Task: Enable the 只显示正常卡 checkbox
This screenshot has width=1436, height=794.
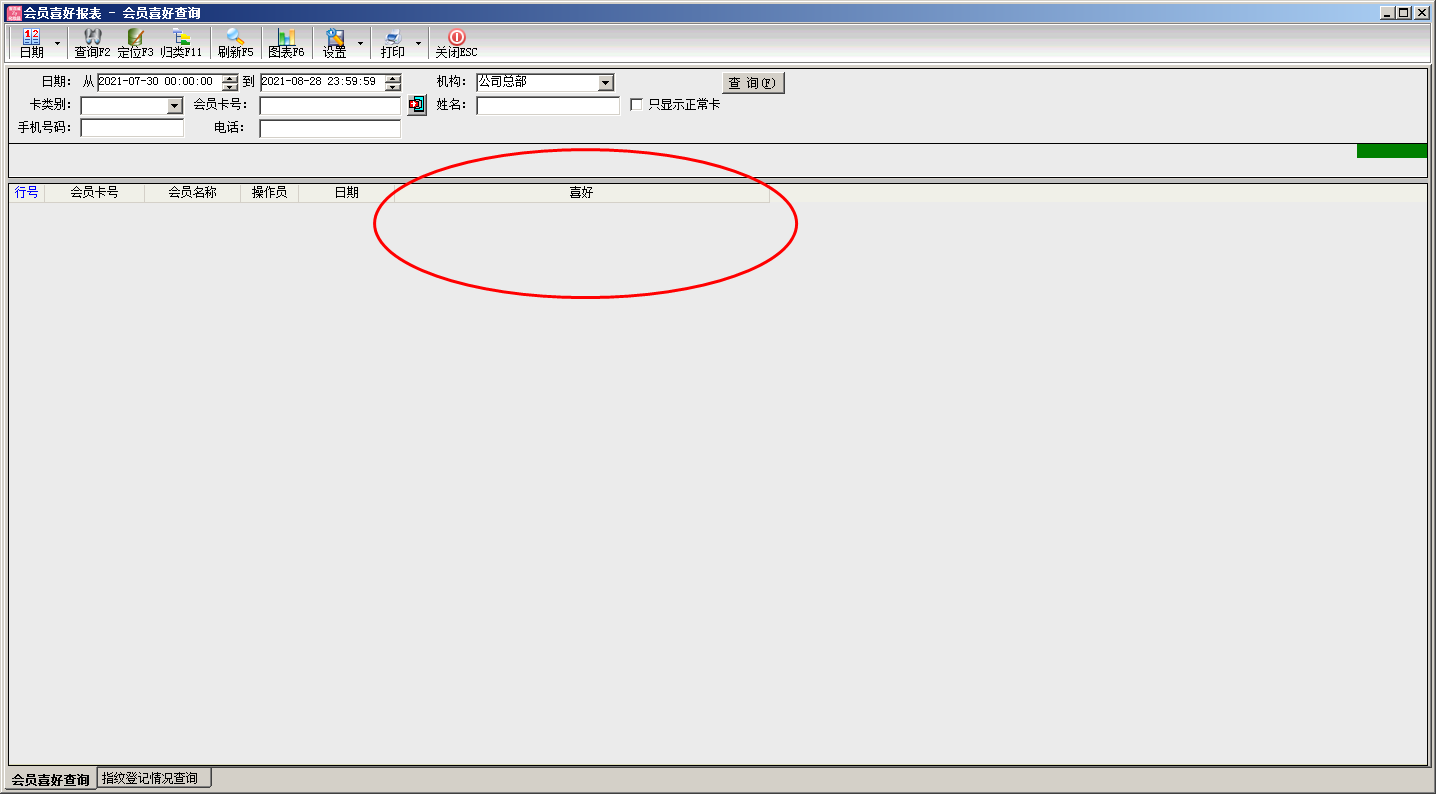Action: click(x=636, y=105)
